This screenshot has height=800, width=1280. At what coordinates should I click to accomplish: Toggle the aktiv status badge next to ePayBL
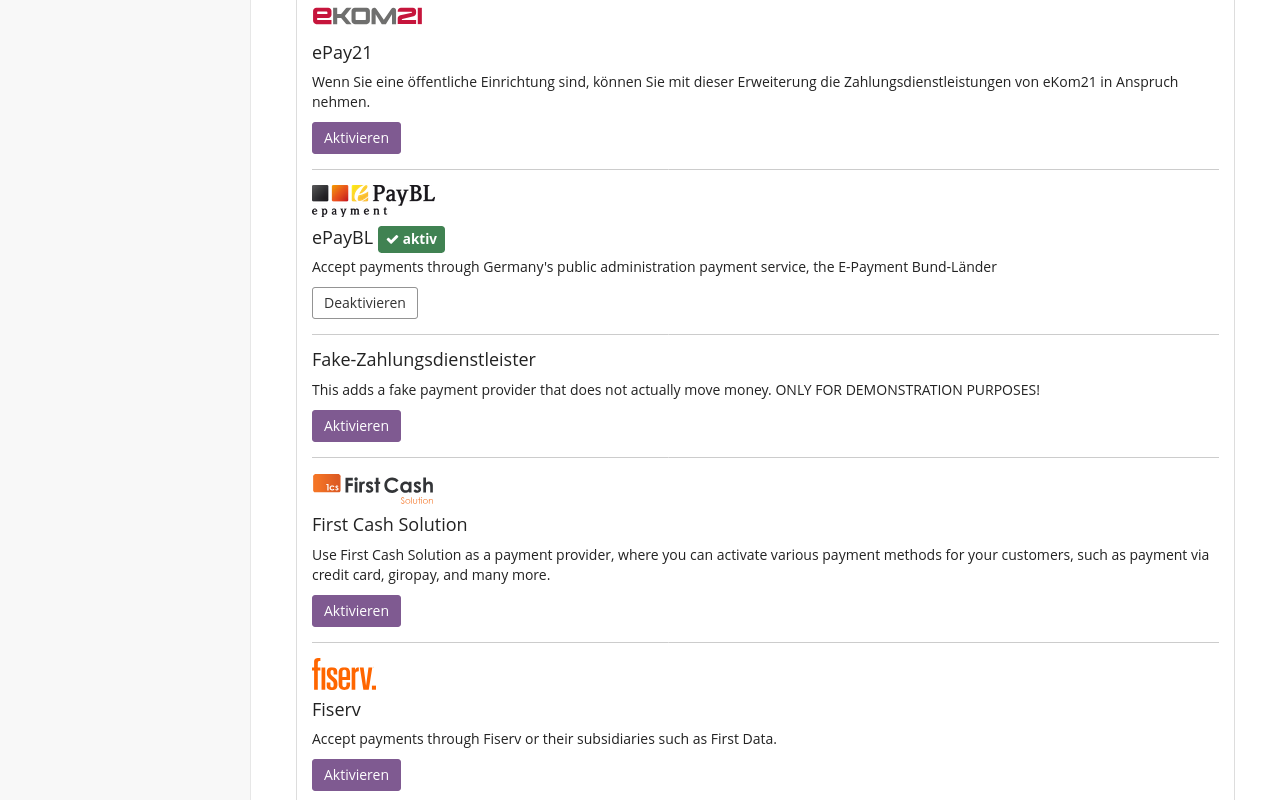tap(411, 239)
